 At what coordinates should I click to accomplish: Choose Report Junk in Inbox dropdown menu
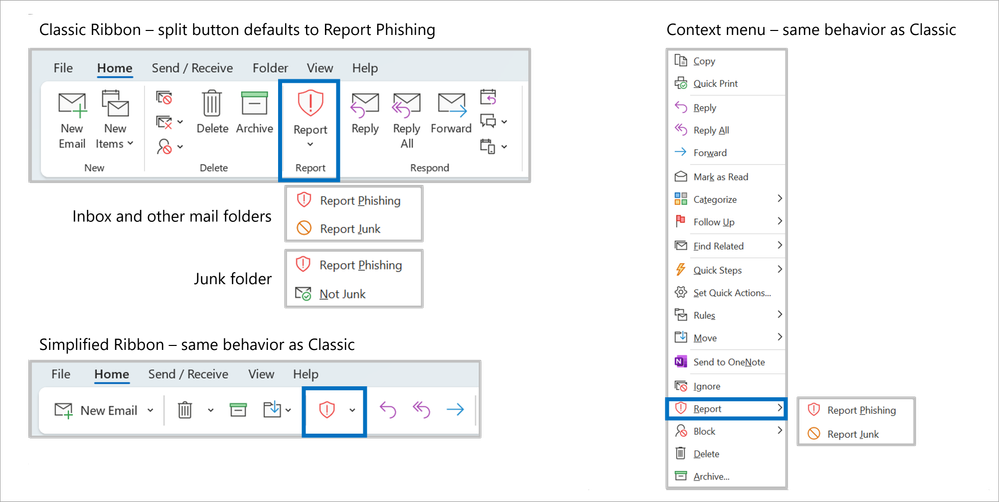pyautogui.click(x=354, y=229)
